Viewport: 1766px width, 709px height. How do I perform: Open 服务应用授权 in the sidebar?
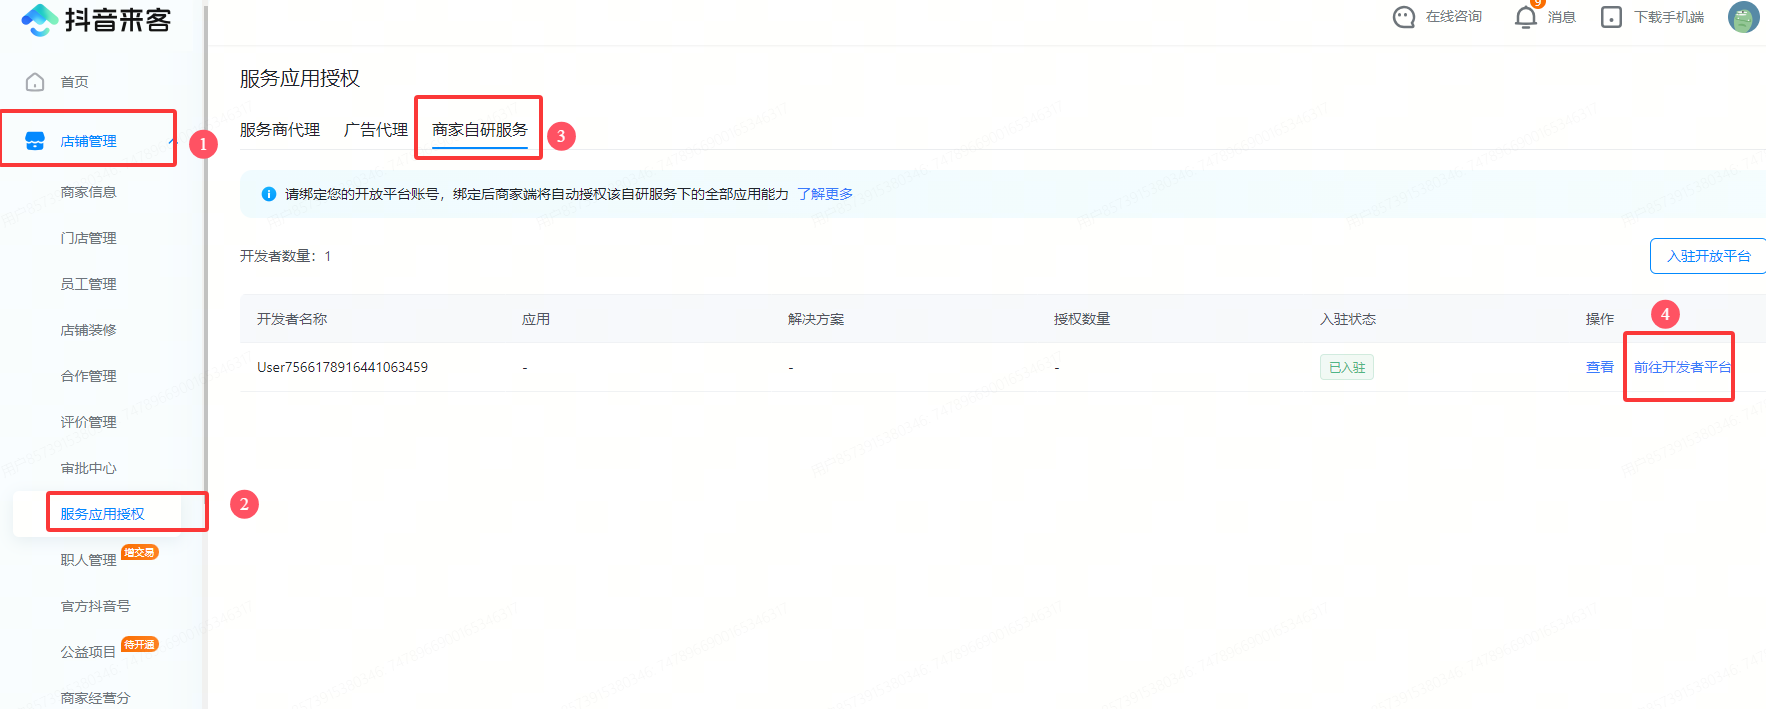pos(102,514)
